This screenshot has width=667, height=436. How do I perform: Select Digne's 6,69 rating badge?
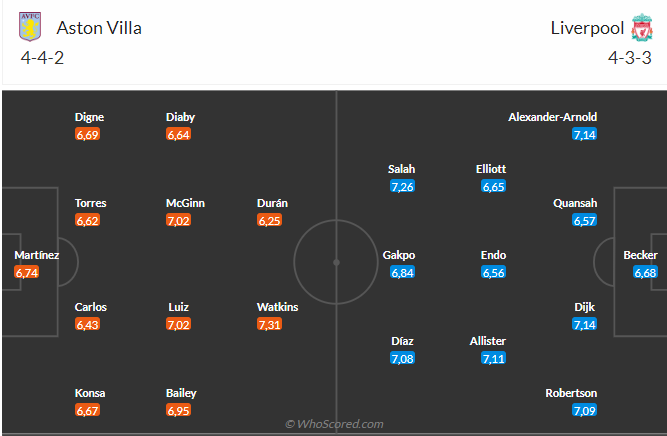pyautogui.click(x=87, y=134)
